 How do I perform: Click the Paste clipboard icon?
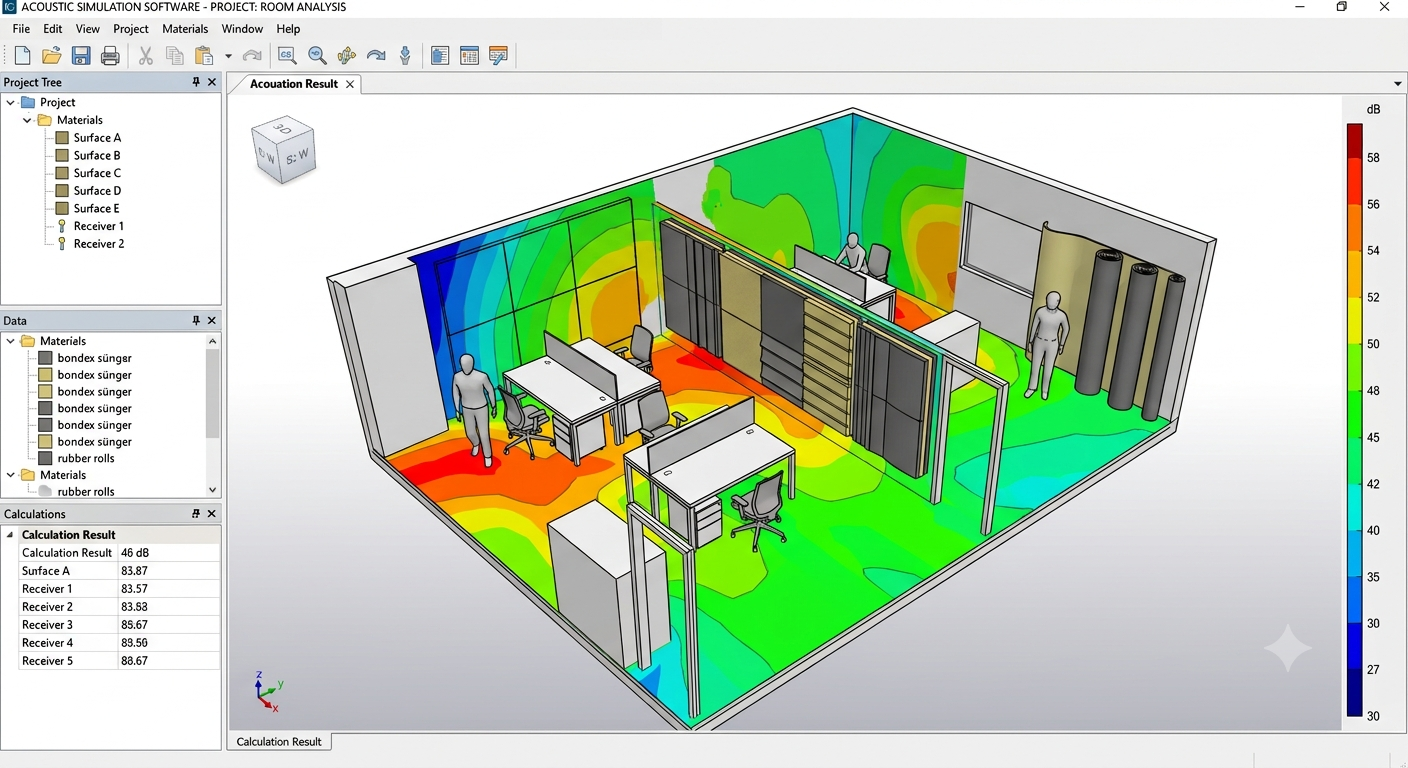point(204,56)
